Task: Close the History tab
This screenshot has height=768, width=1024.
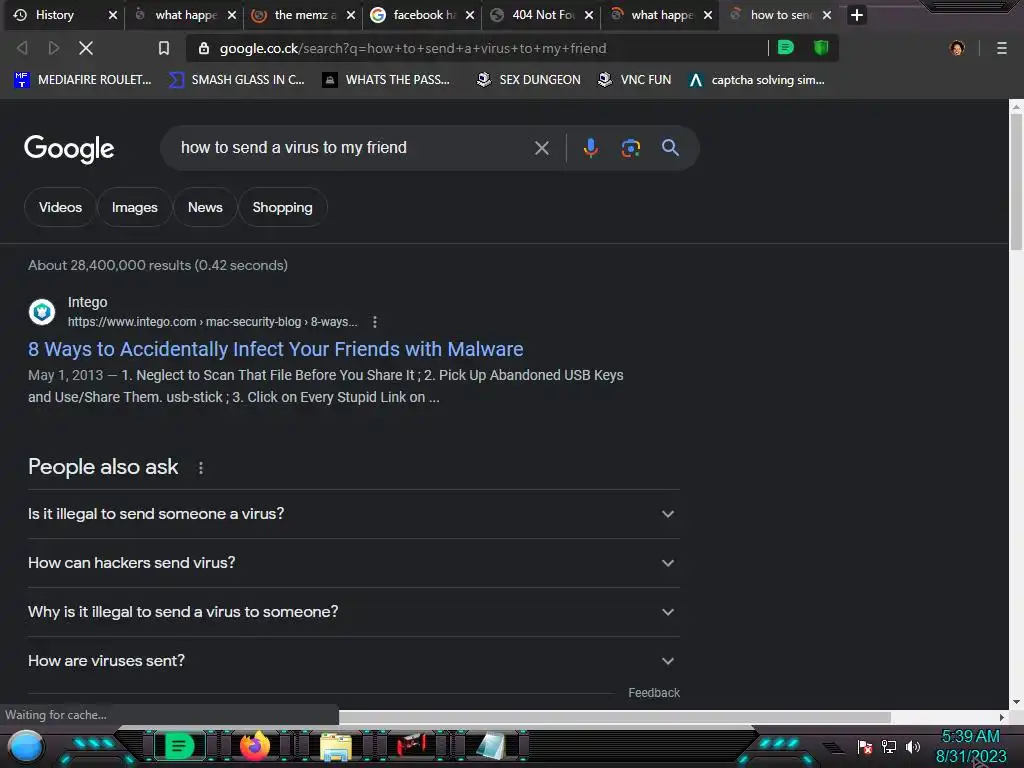Action: pyautogui.click(x=112, y=15)
